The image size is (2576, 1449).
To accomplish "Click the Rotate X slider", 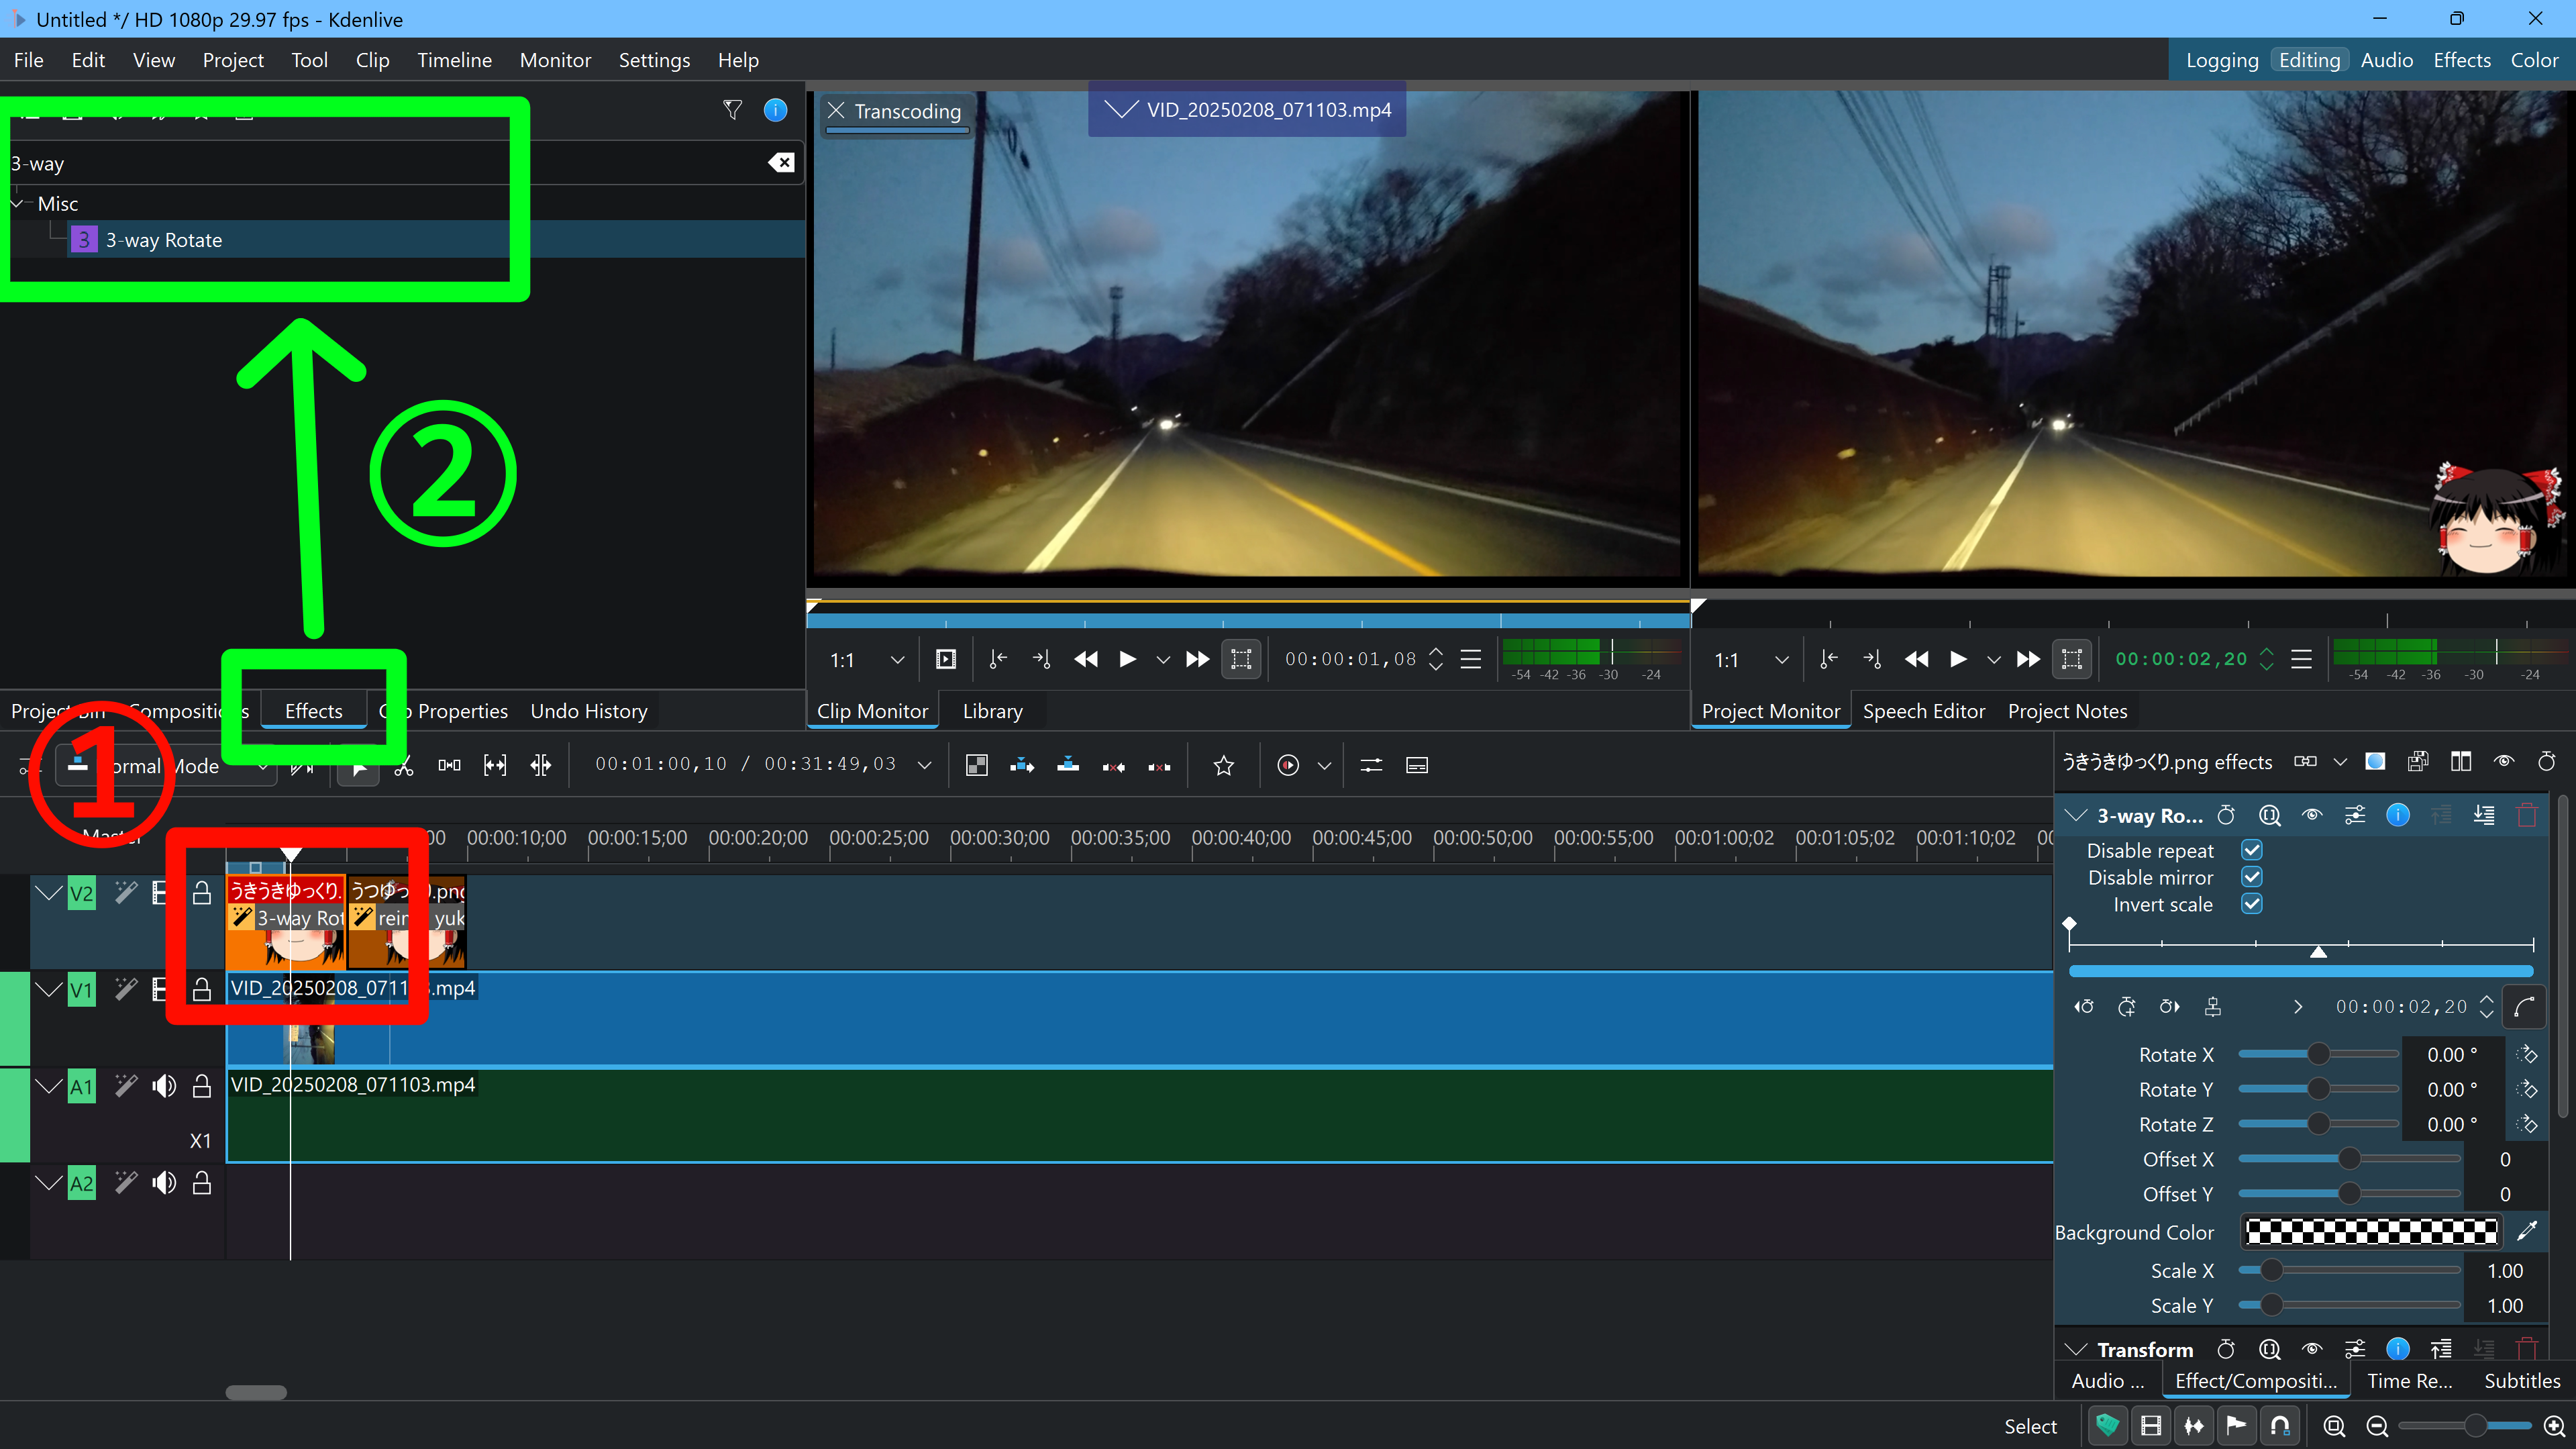I will [2318, 1054].
